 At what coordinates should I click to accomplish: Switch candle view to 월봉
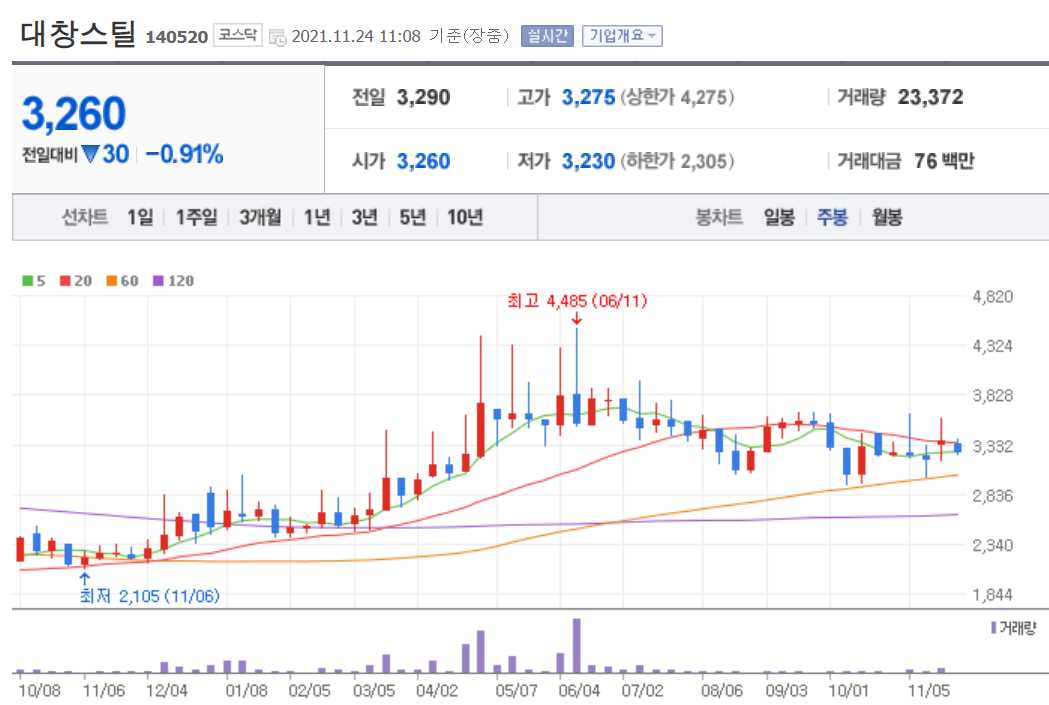(887, 217)
